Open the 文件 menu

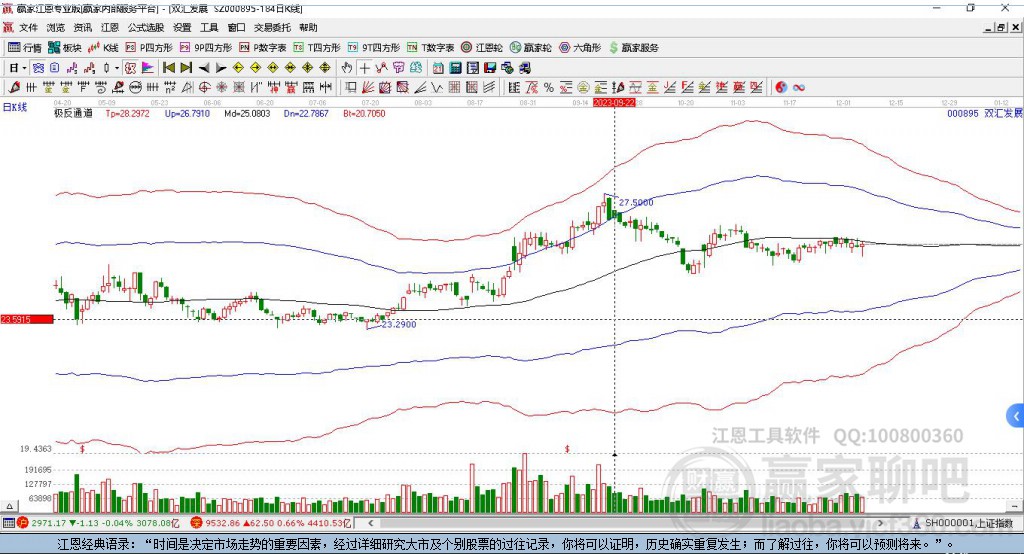coord(28,27)
